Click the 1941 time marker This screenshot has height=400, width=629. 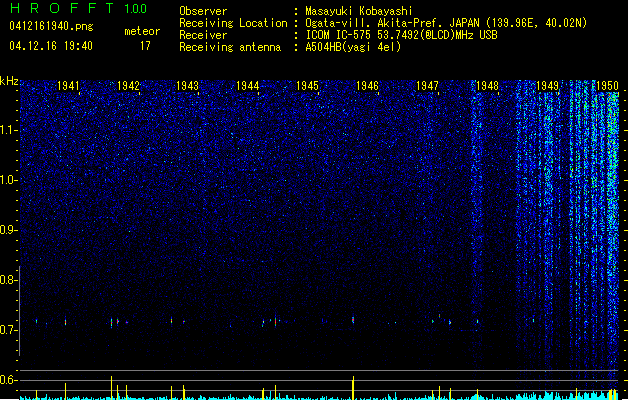(x=68, y=86)
